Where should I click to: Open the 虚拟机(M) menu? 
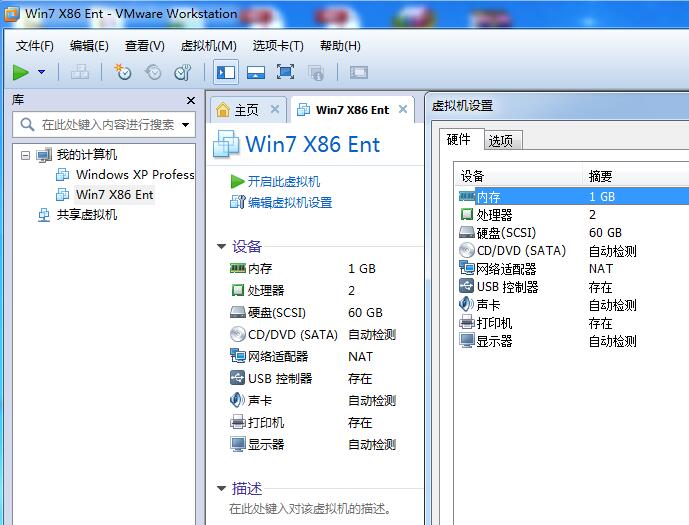[x=208, y=45]
